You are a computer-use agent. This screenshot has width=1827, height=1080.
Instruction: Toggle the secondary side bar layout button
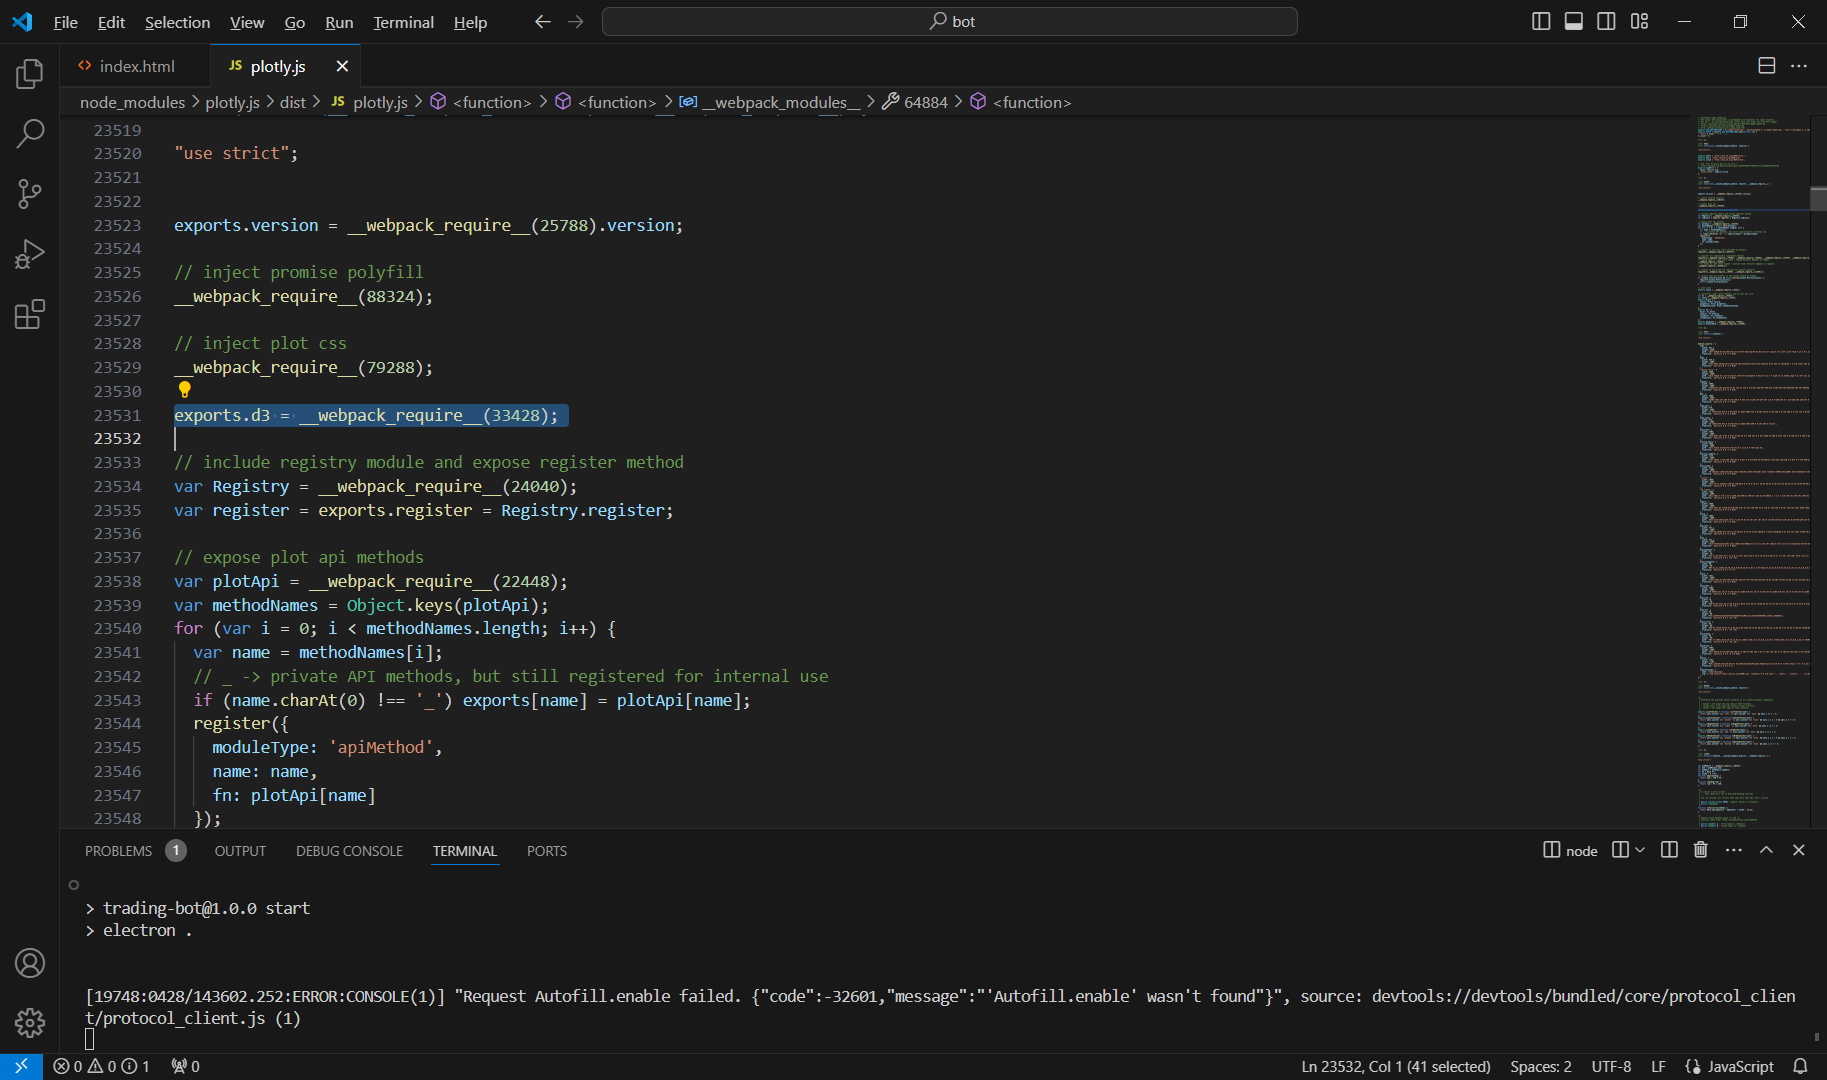click(1606, 21)
